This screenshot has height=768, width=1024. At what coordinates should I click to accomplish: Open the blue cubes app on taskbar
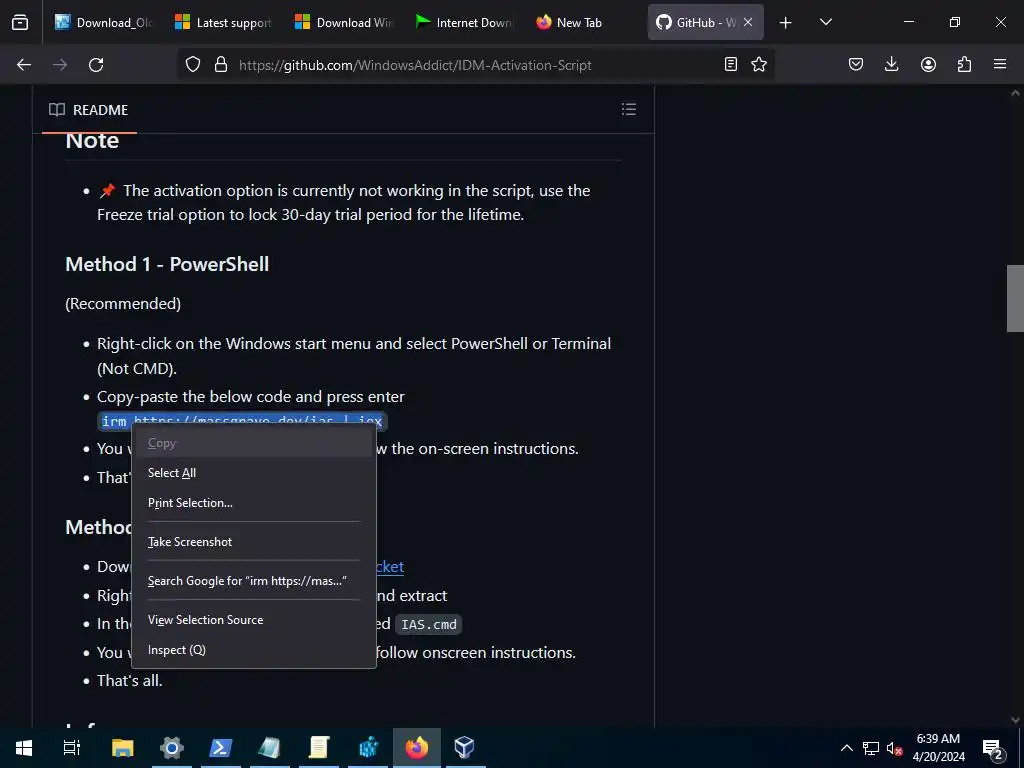pyautogui.click(x=368, y=748)
